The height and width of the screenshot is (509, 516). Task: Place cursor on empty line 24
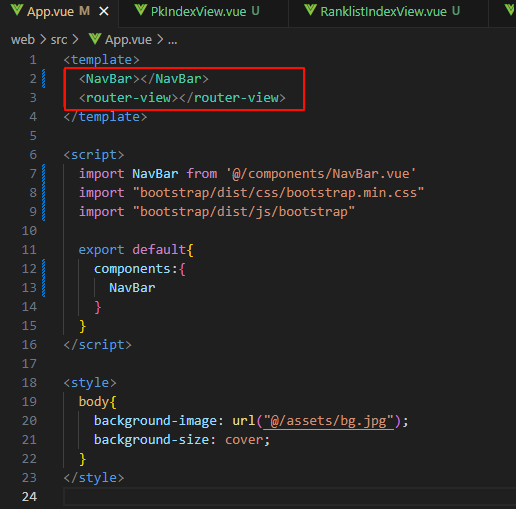pos(289,497)
